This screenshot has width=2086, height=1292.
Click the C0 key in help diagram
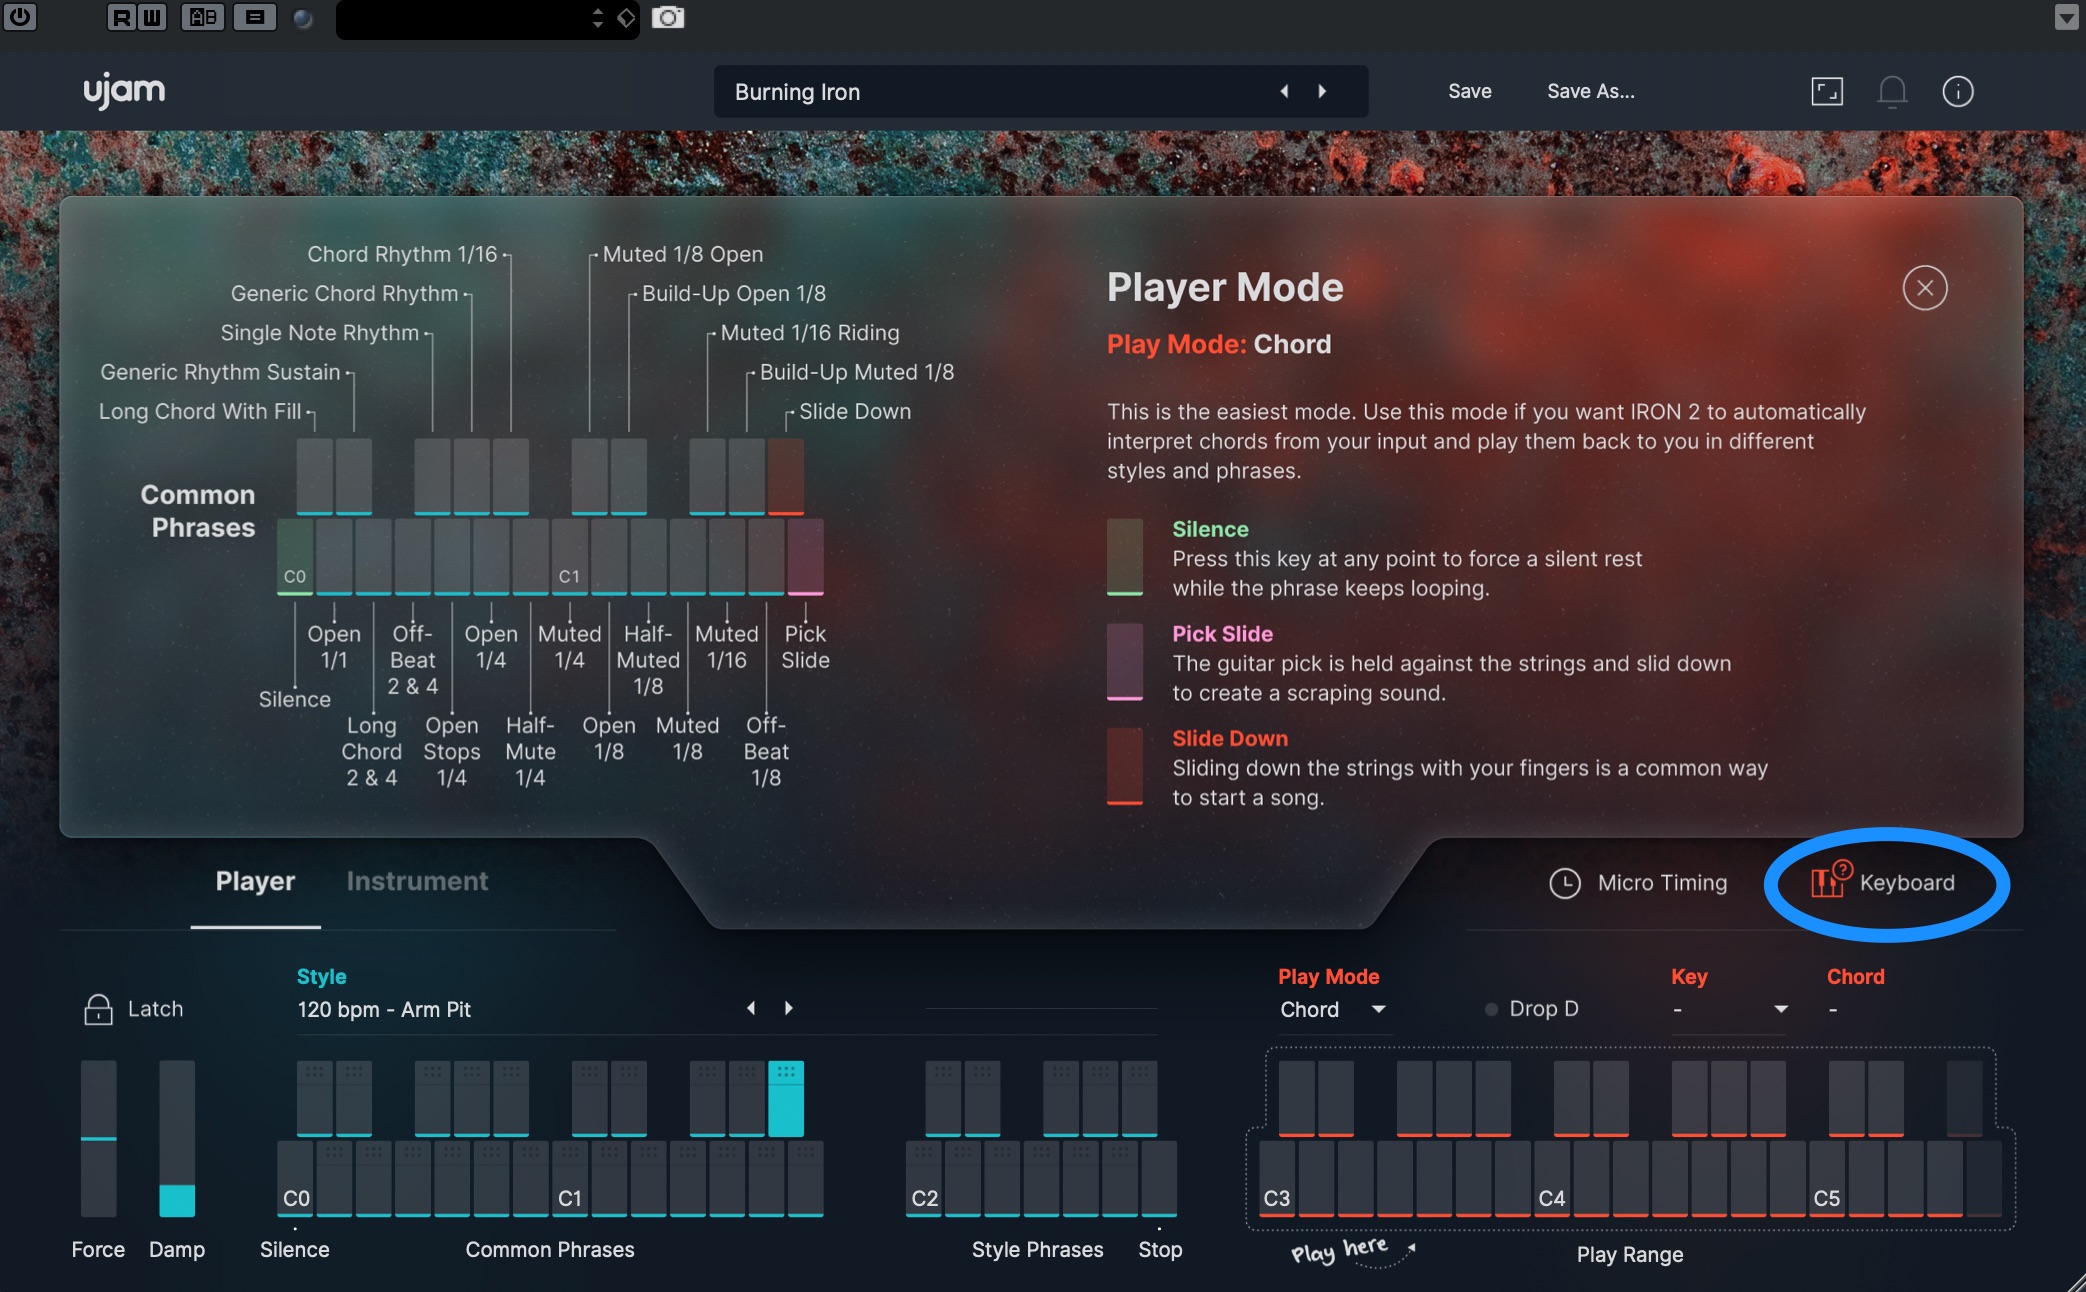(x=295, y=557)
